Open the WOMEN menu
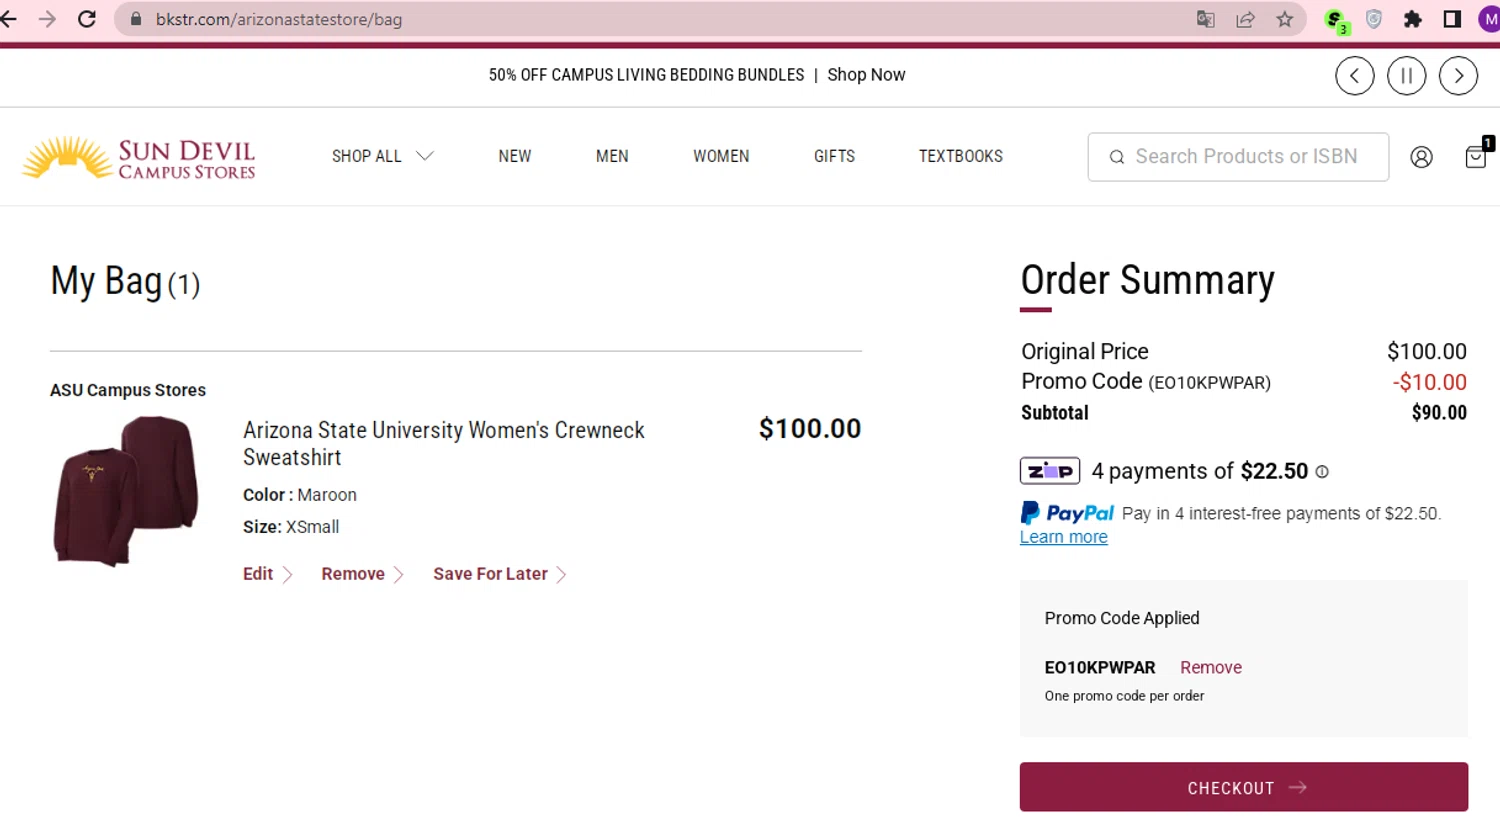This screenshot has width=1500, height=826. coord(721,156)
